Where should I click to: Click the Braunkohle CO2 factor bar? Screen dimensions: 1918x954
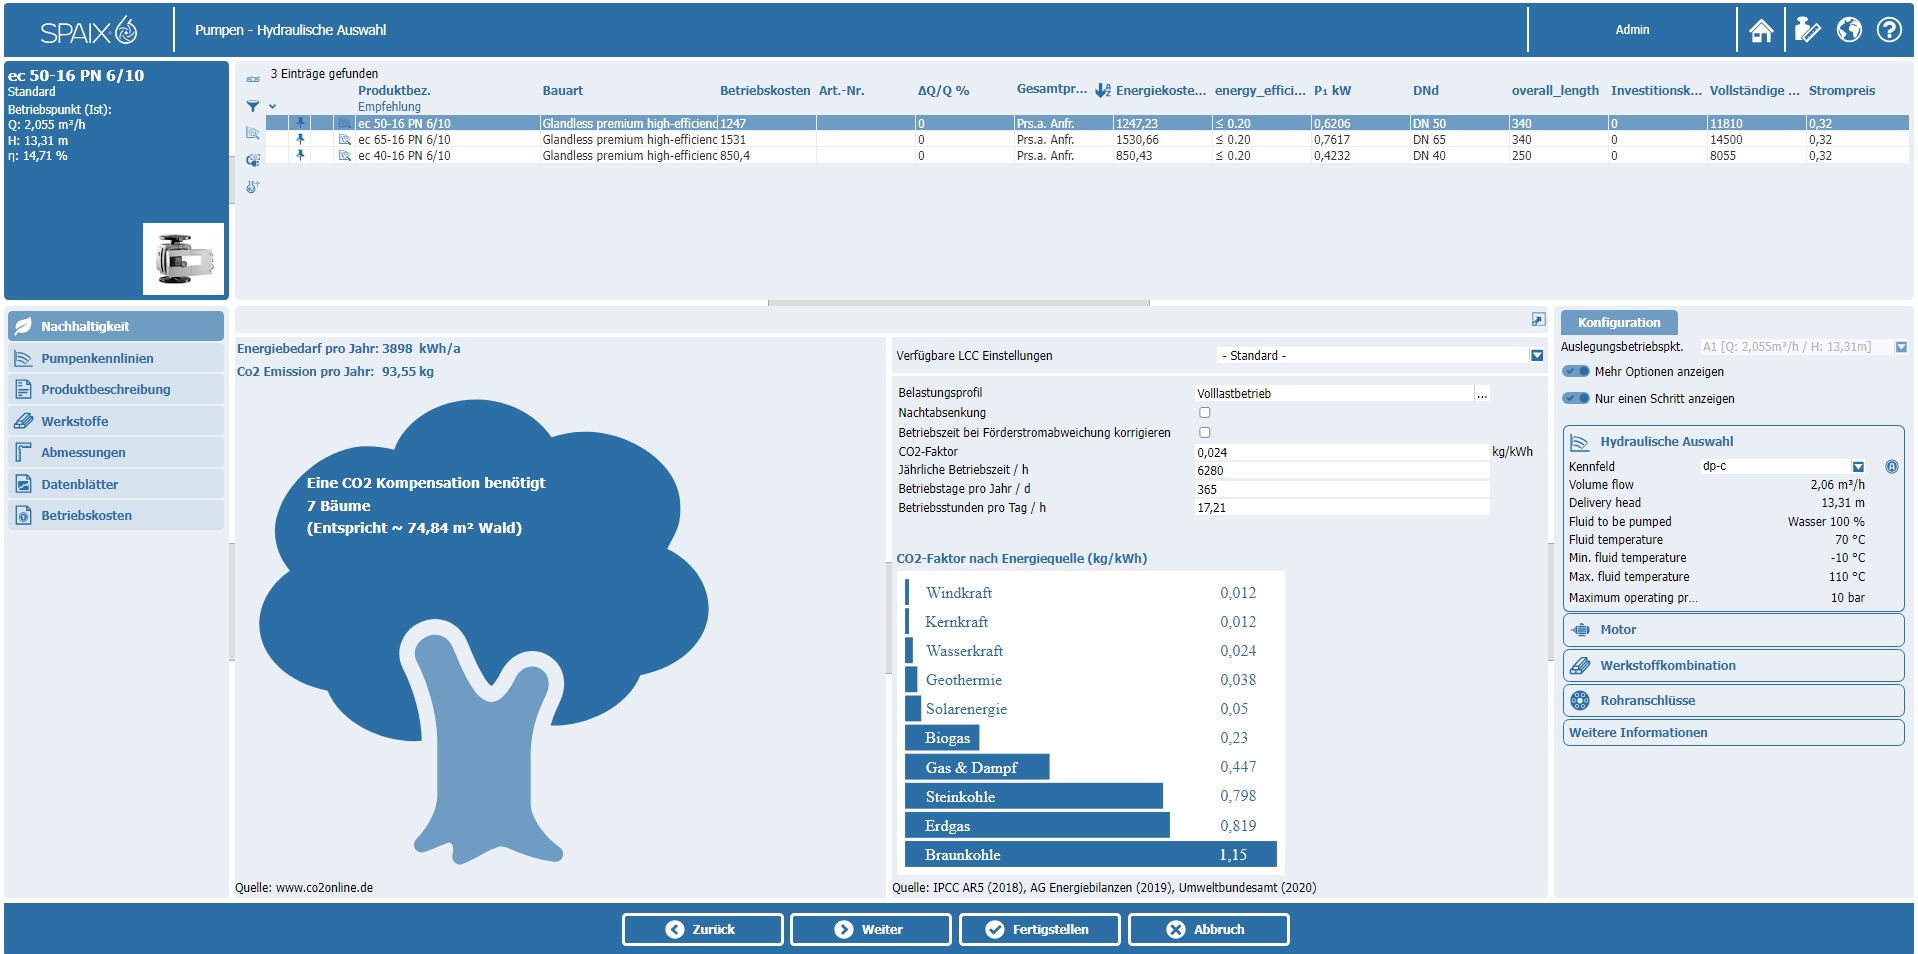pos(1090,855)
